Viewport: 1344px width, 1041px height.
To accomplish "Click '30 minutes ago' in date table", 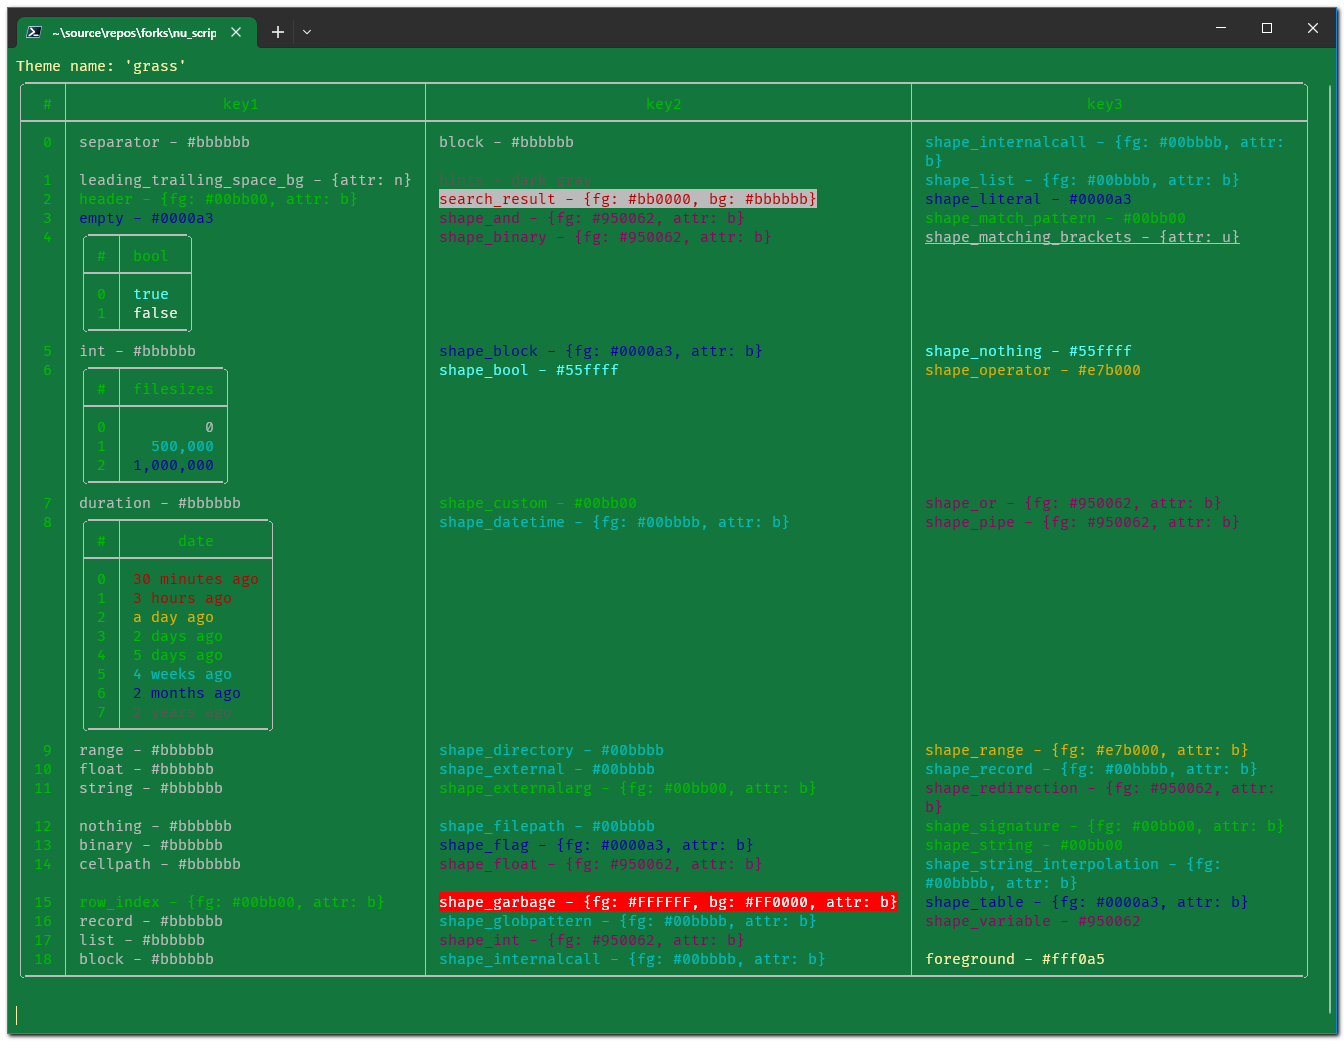I will point(196,579).
